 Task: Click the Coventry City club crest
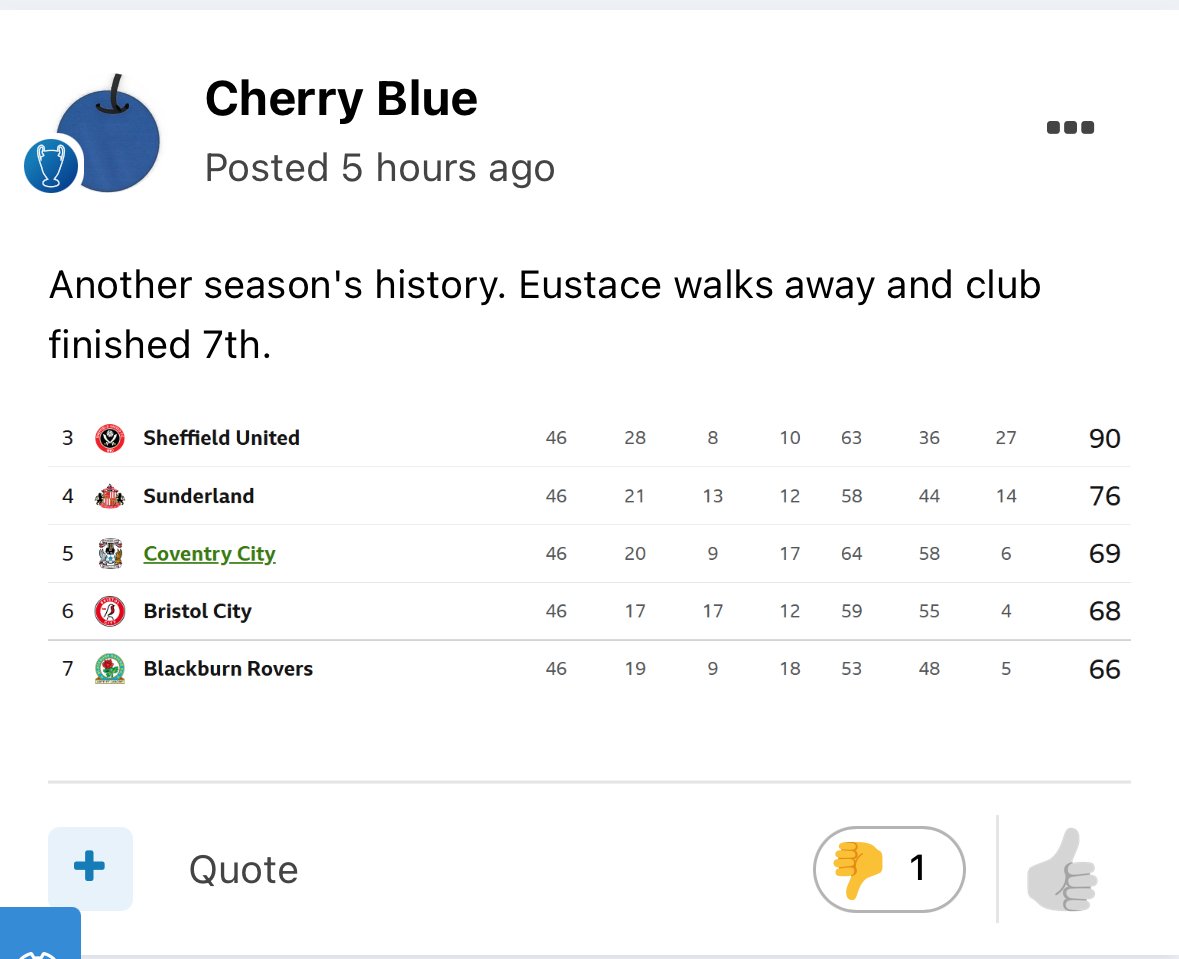[109, 554]
